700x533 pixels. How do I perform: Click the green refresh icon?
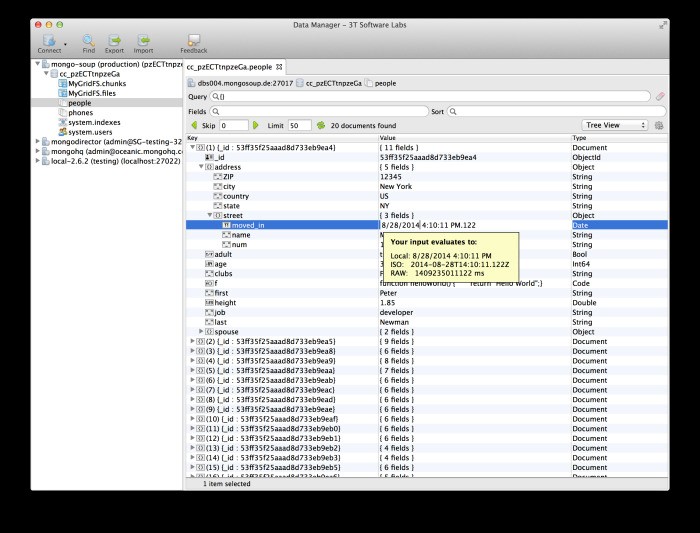click(x=321, y=125)
